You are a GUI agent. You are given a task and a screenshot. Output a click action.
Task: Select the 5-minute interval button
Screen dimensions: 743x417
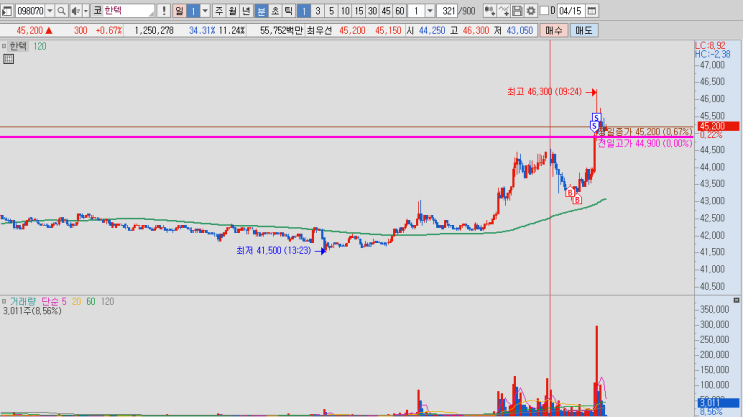(x=331, y=10)
